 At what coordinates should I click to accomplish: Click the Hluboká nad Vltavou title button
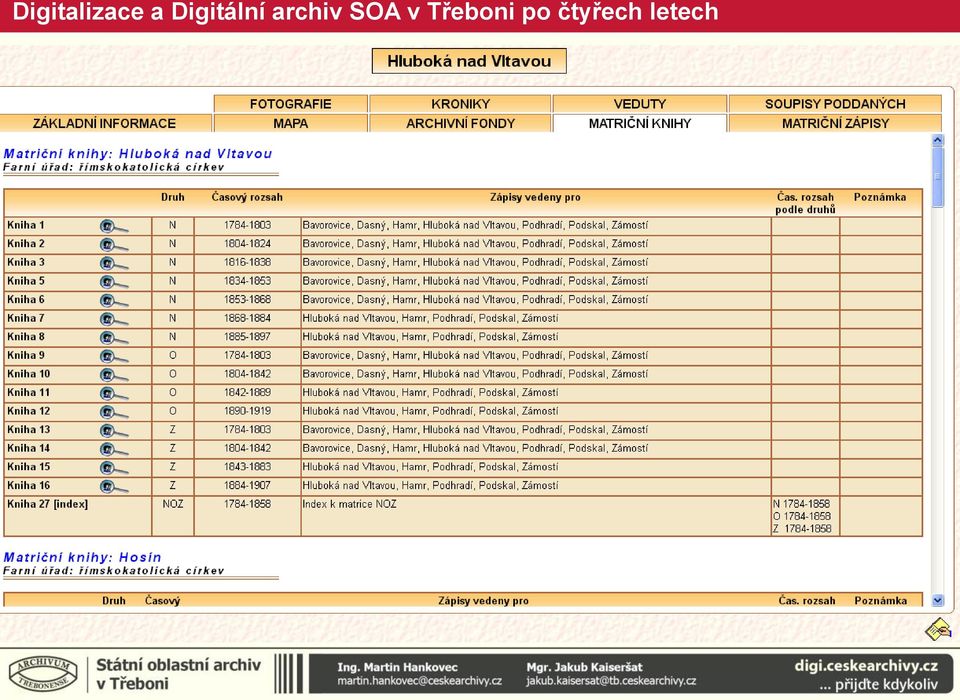click(469, 61)
